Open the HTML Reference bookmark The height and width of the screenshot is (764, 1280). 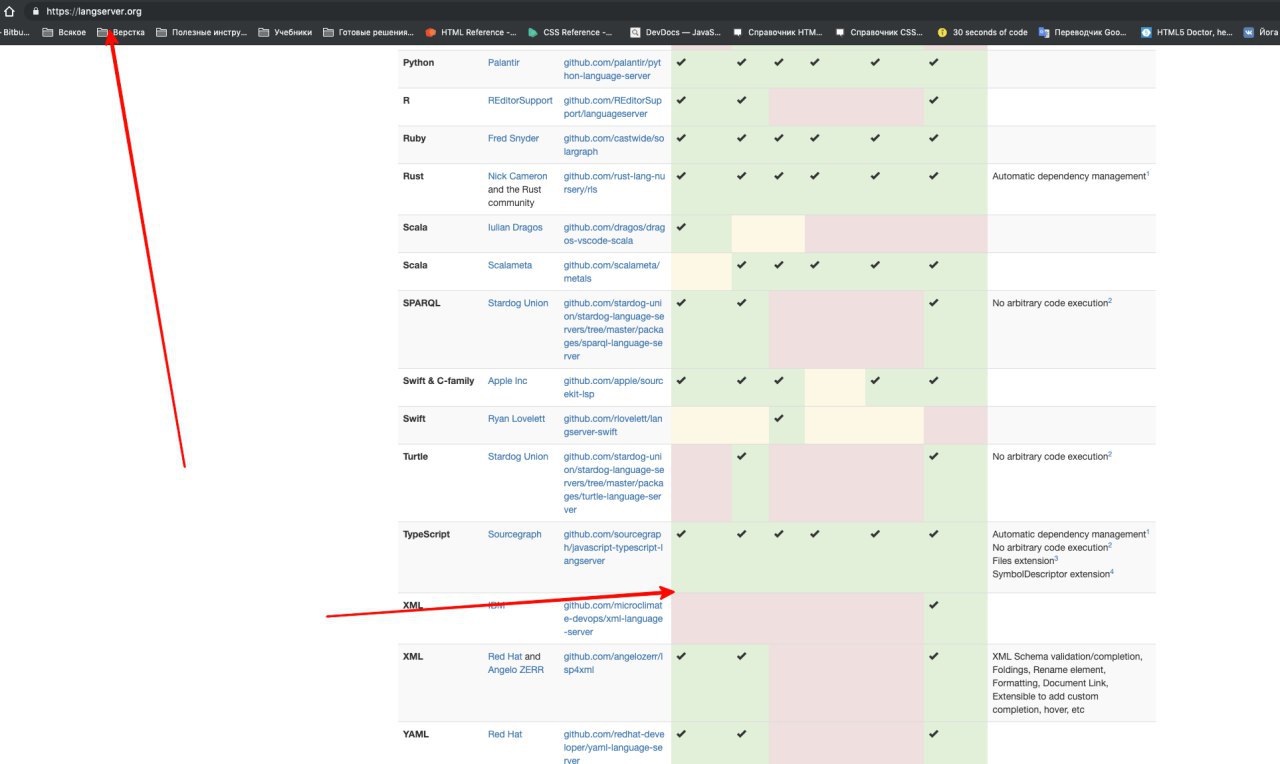tap(471, 32)
